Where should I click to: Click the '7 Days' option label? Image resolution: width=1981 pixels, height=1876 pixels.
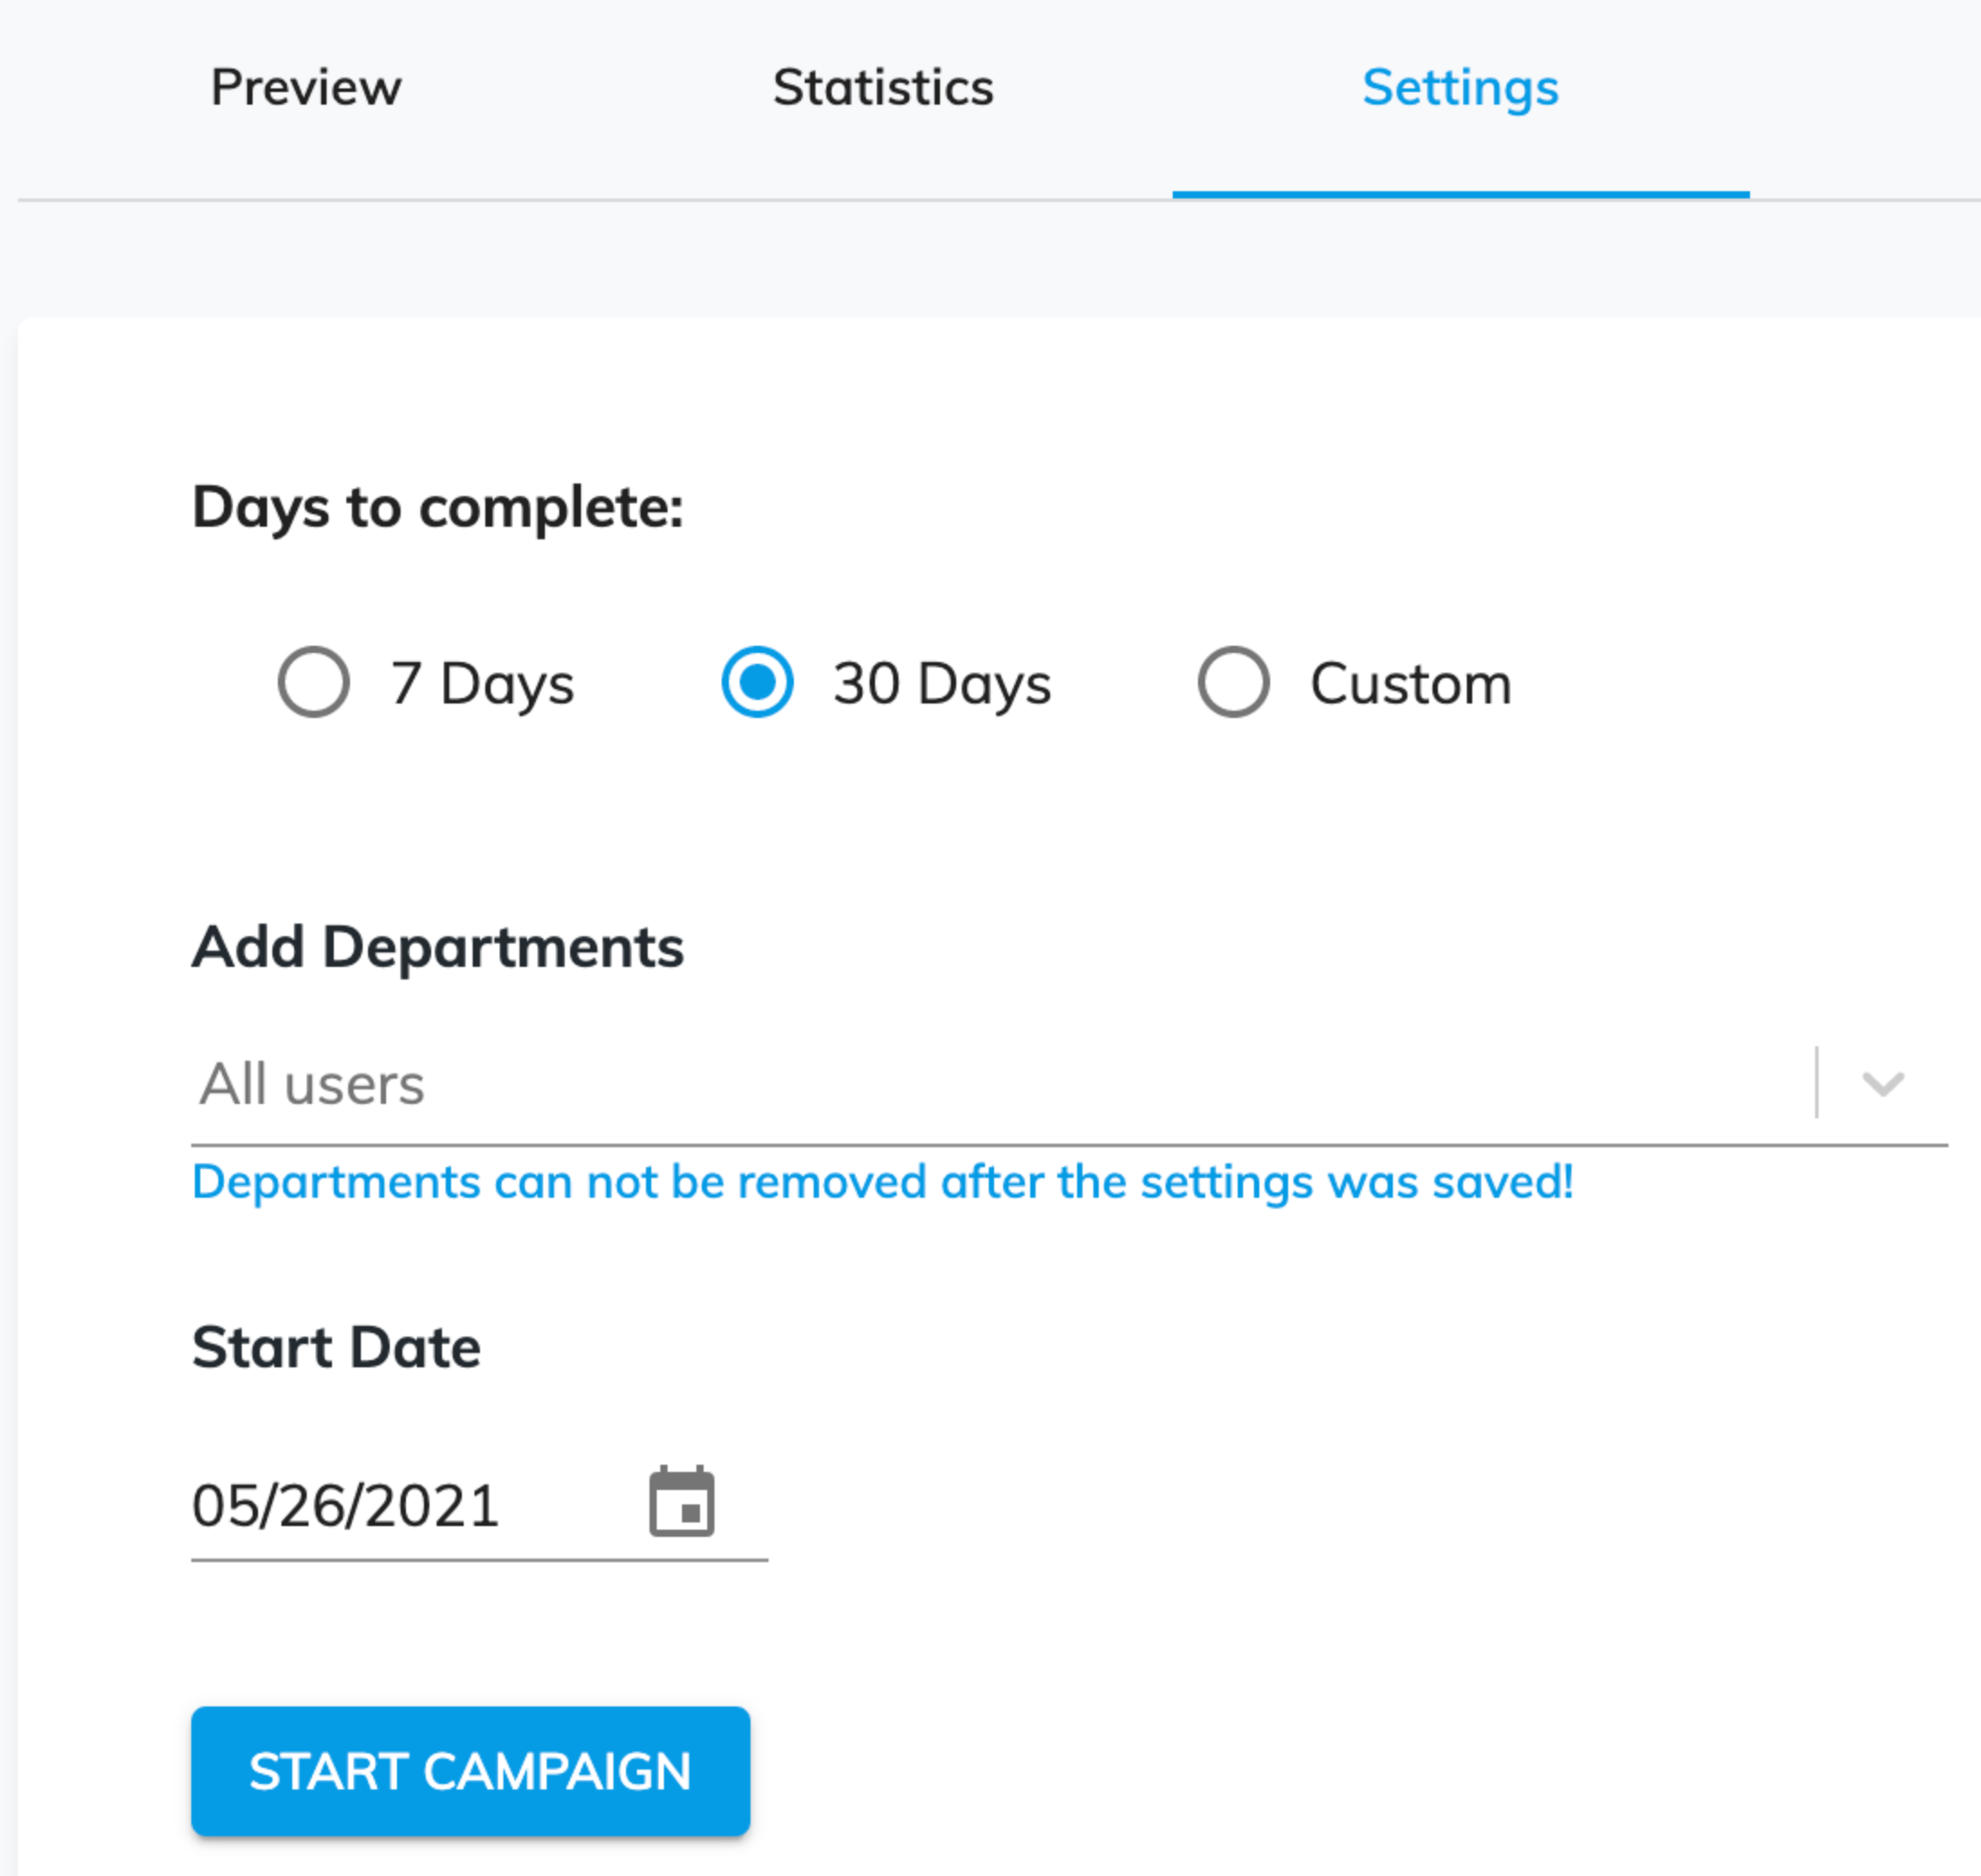(482, 684)
